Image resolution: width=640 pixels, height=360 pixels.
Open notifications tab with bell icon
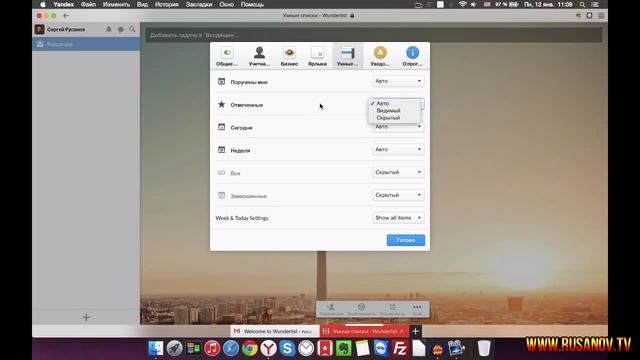[x=380, y=56]
